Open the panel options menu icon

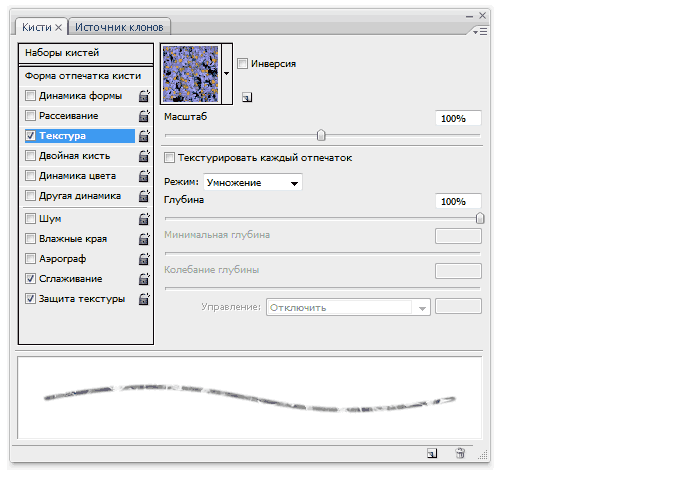pyautogui.click(x=480, y=32)
